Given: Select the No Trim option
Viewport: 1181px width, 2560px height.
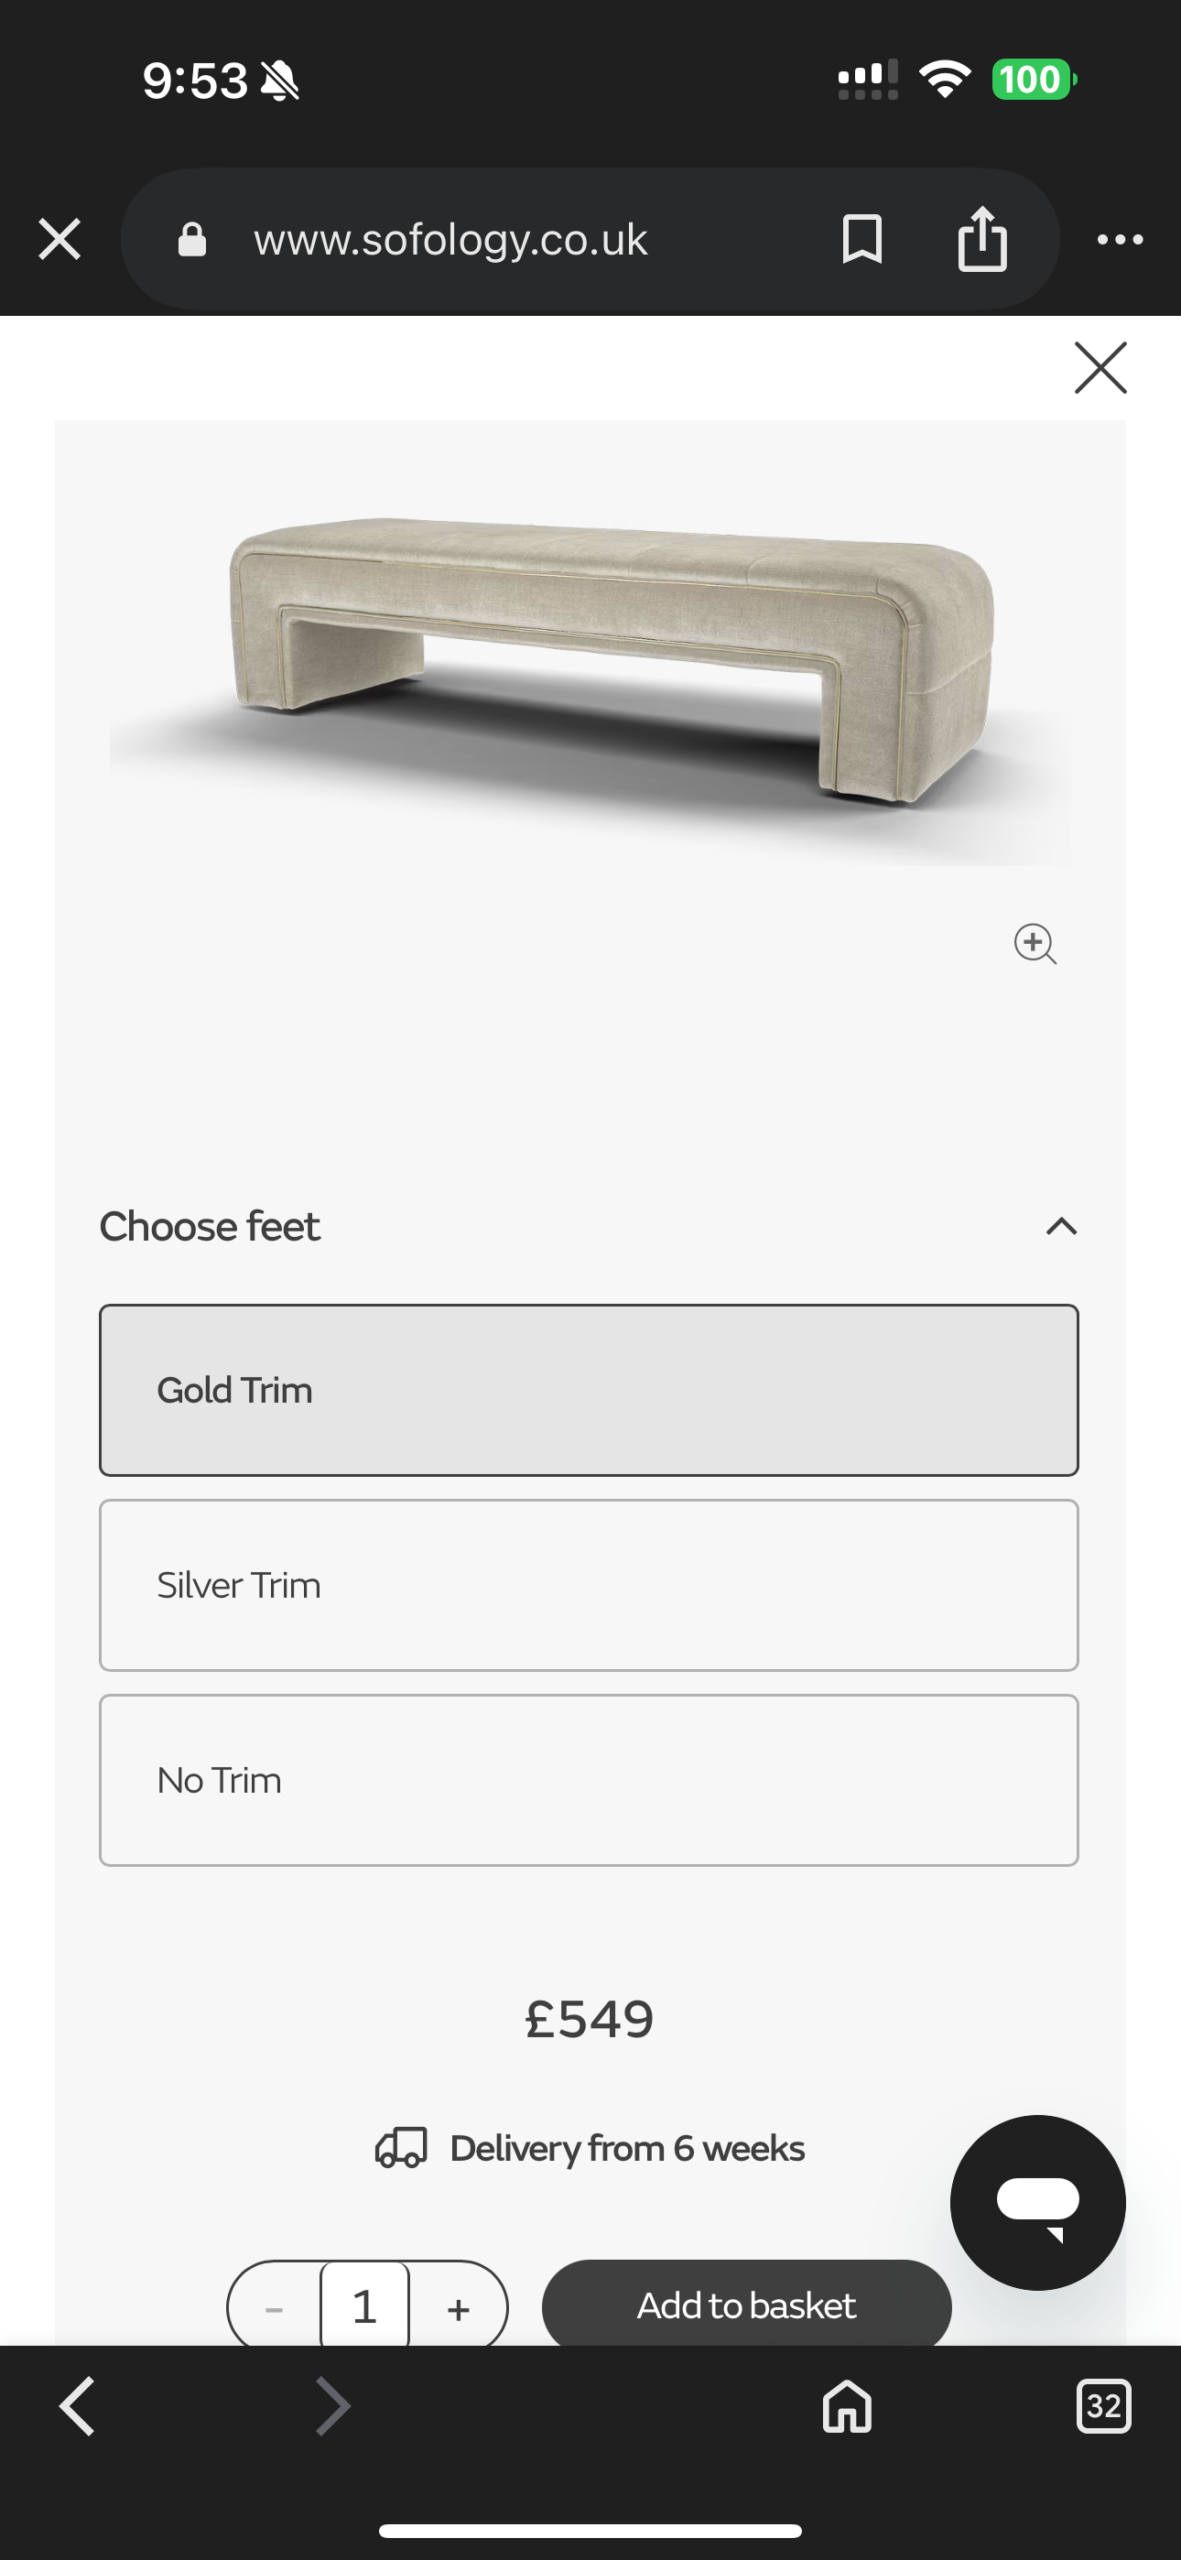Looking at the screenshot, I should click(589, 1780).
